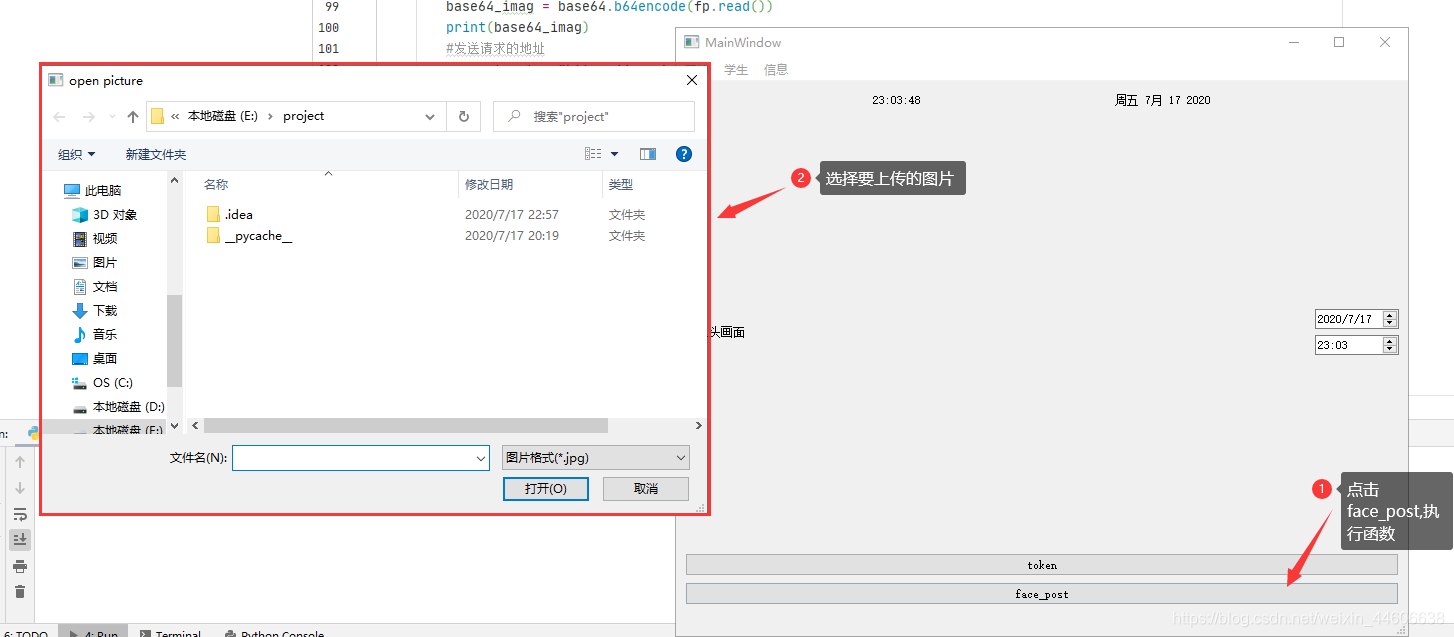Viewport: 1454px width, 637px height.
Task: Open 图片 pictures folder in navigation tree
Action: 95,263
